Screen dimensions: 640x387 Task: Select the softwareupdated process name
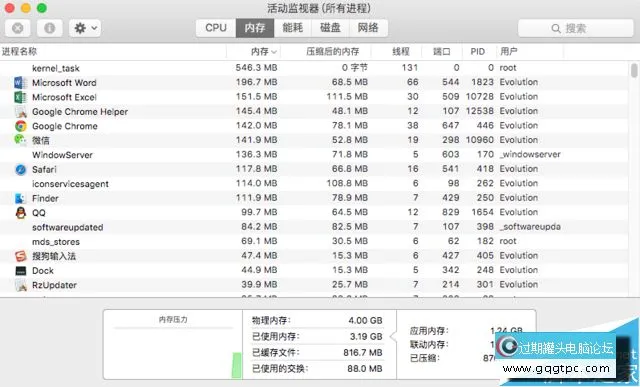point(67,227)
